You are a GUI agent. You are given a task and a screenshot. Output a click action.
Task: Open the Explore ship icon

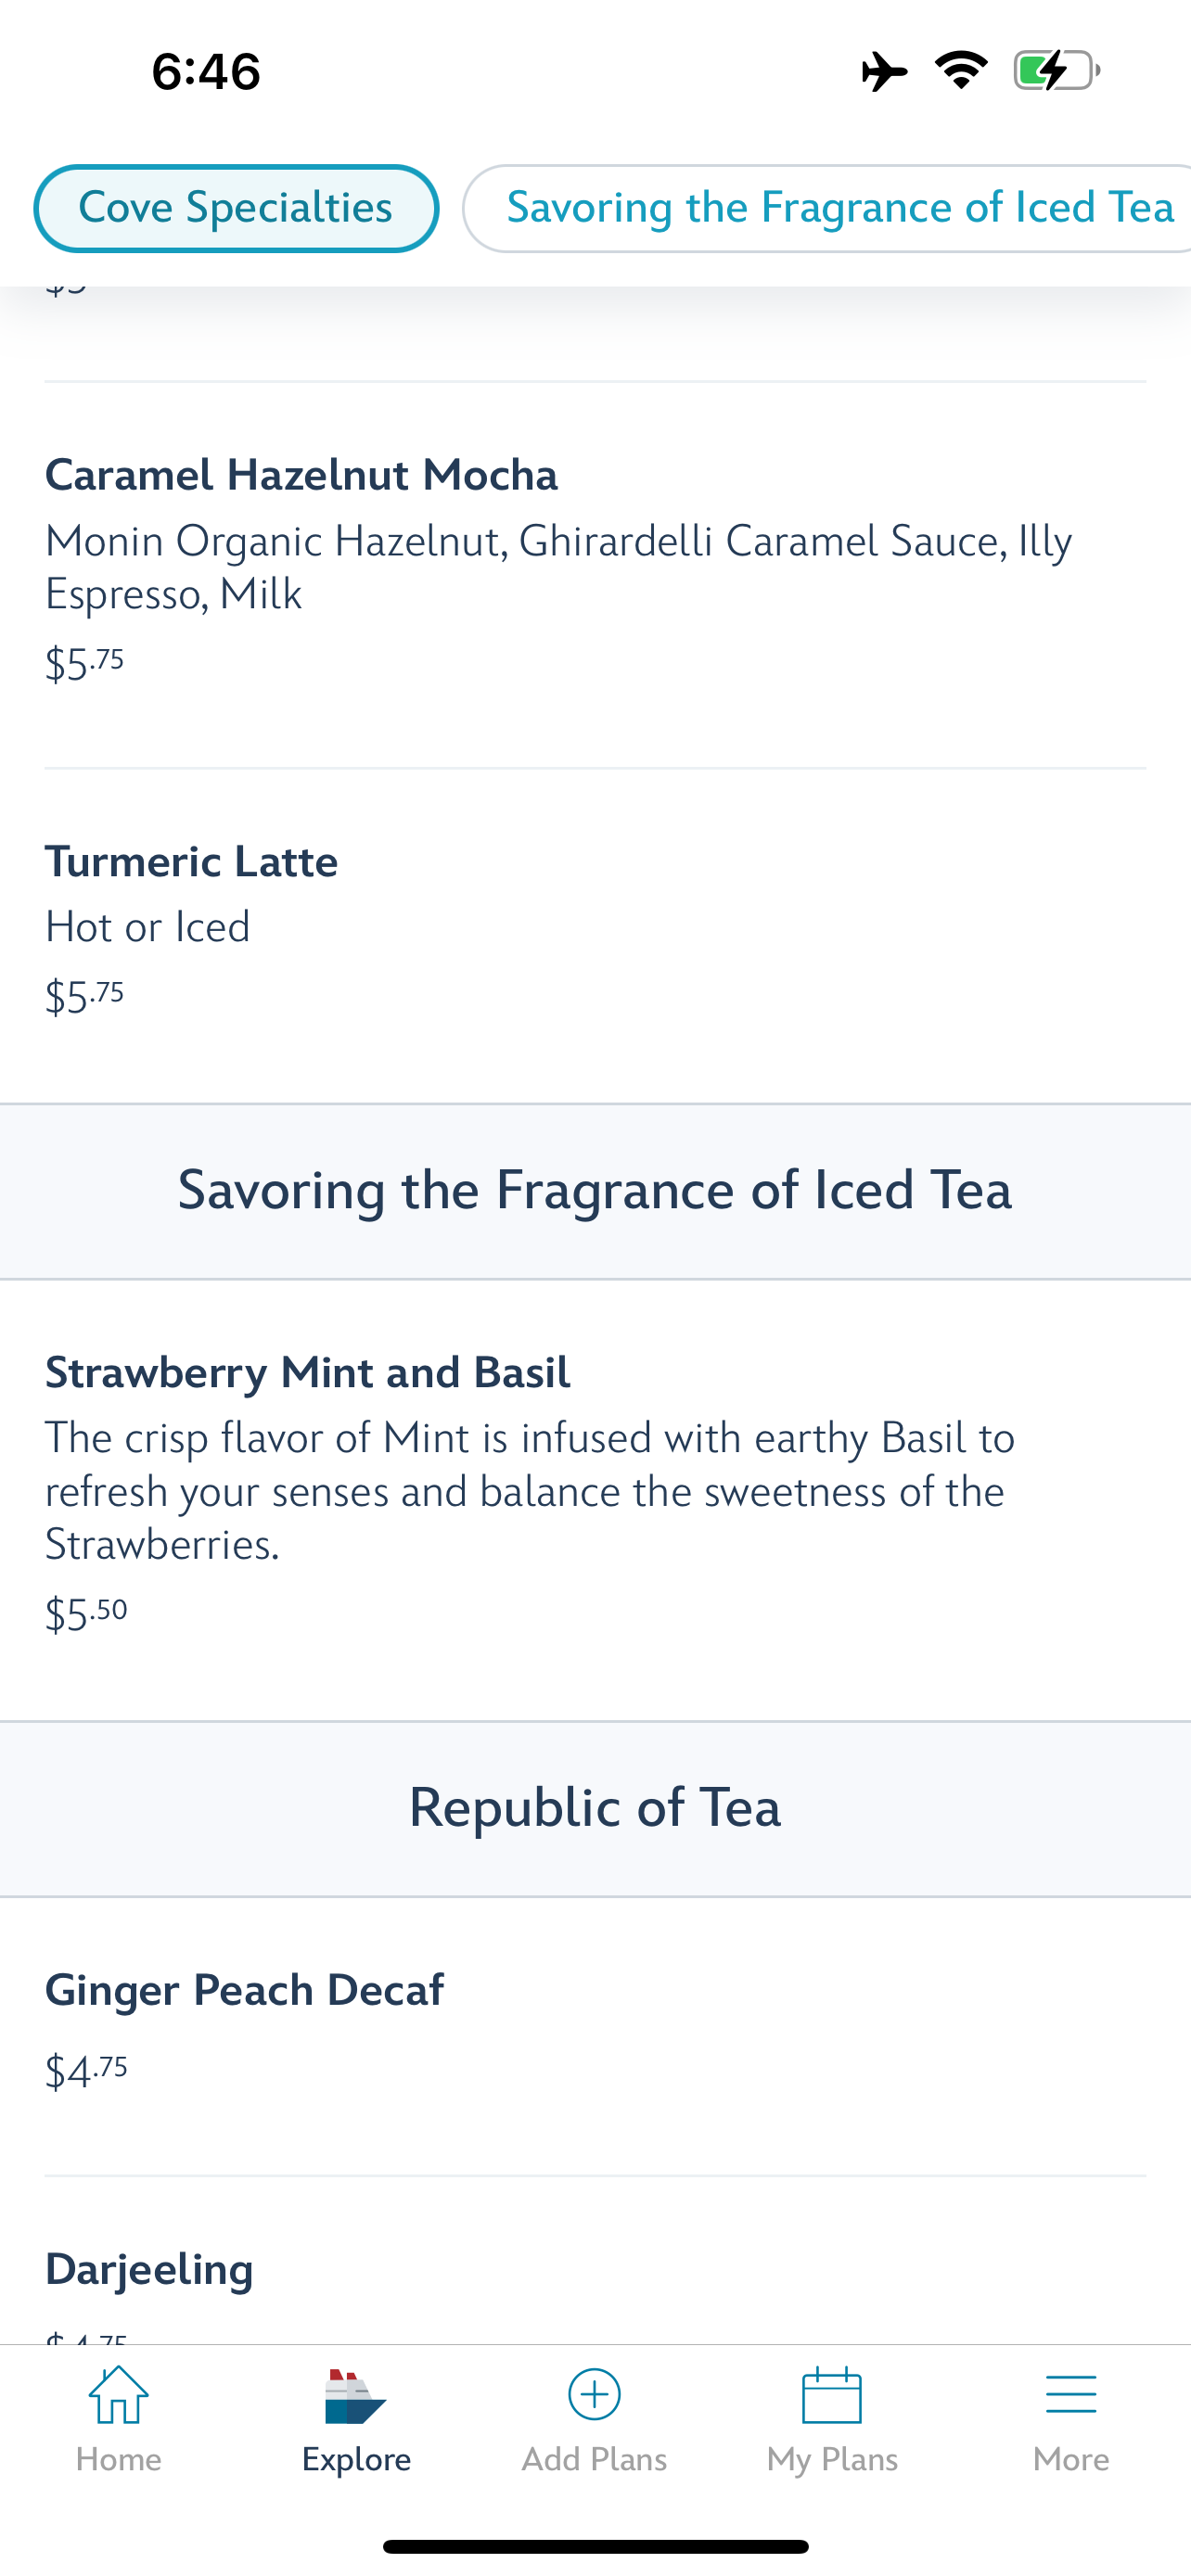coord(356,2396)
